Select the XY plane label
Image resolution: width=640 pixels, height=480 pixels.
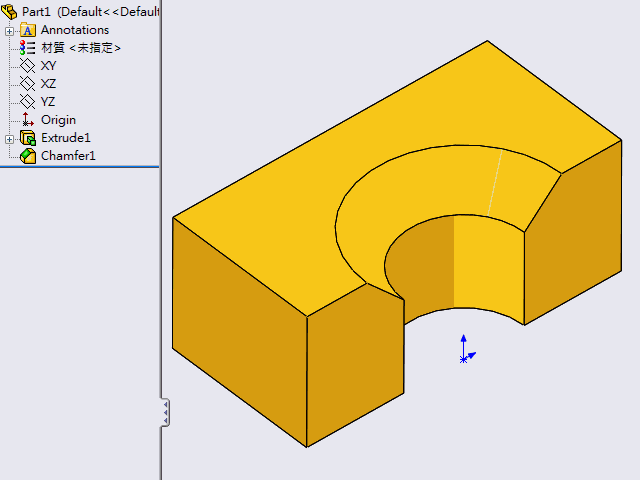48,66
